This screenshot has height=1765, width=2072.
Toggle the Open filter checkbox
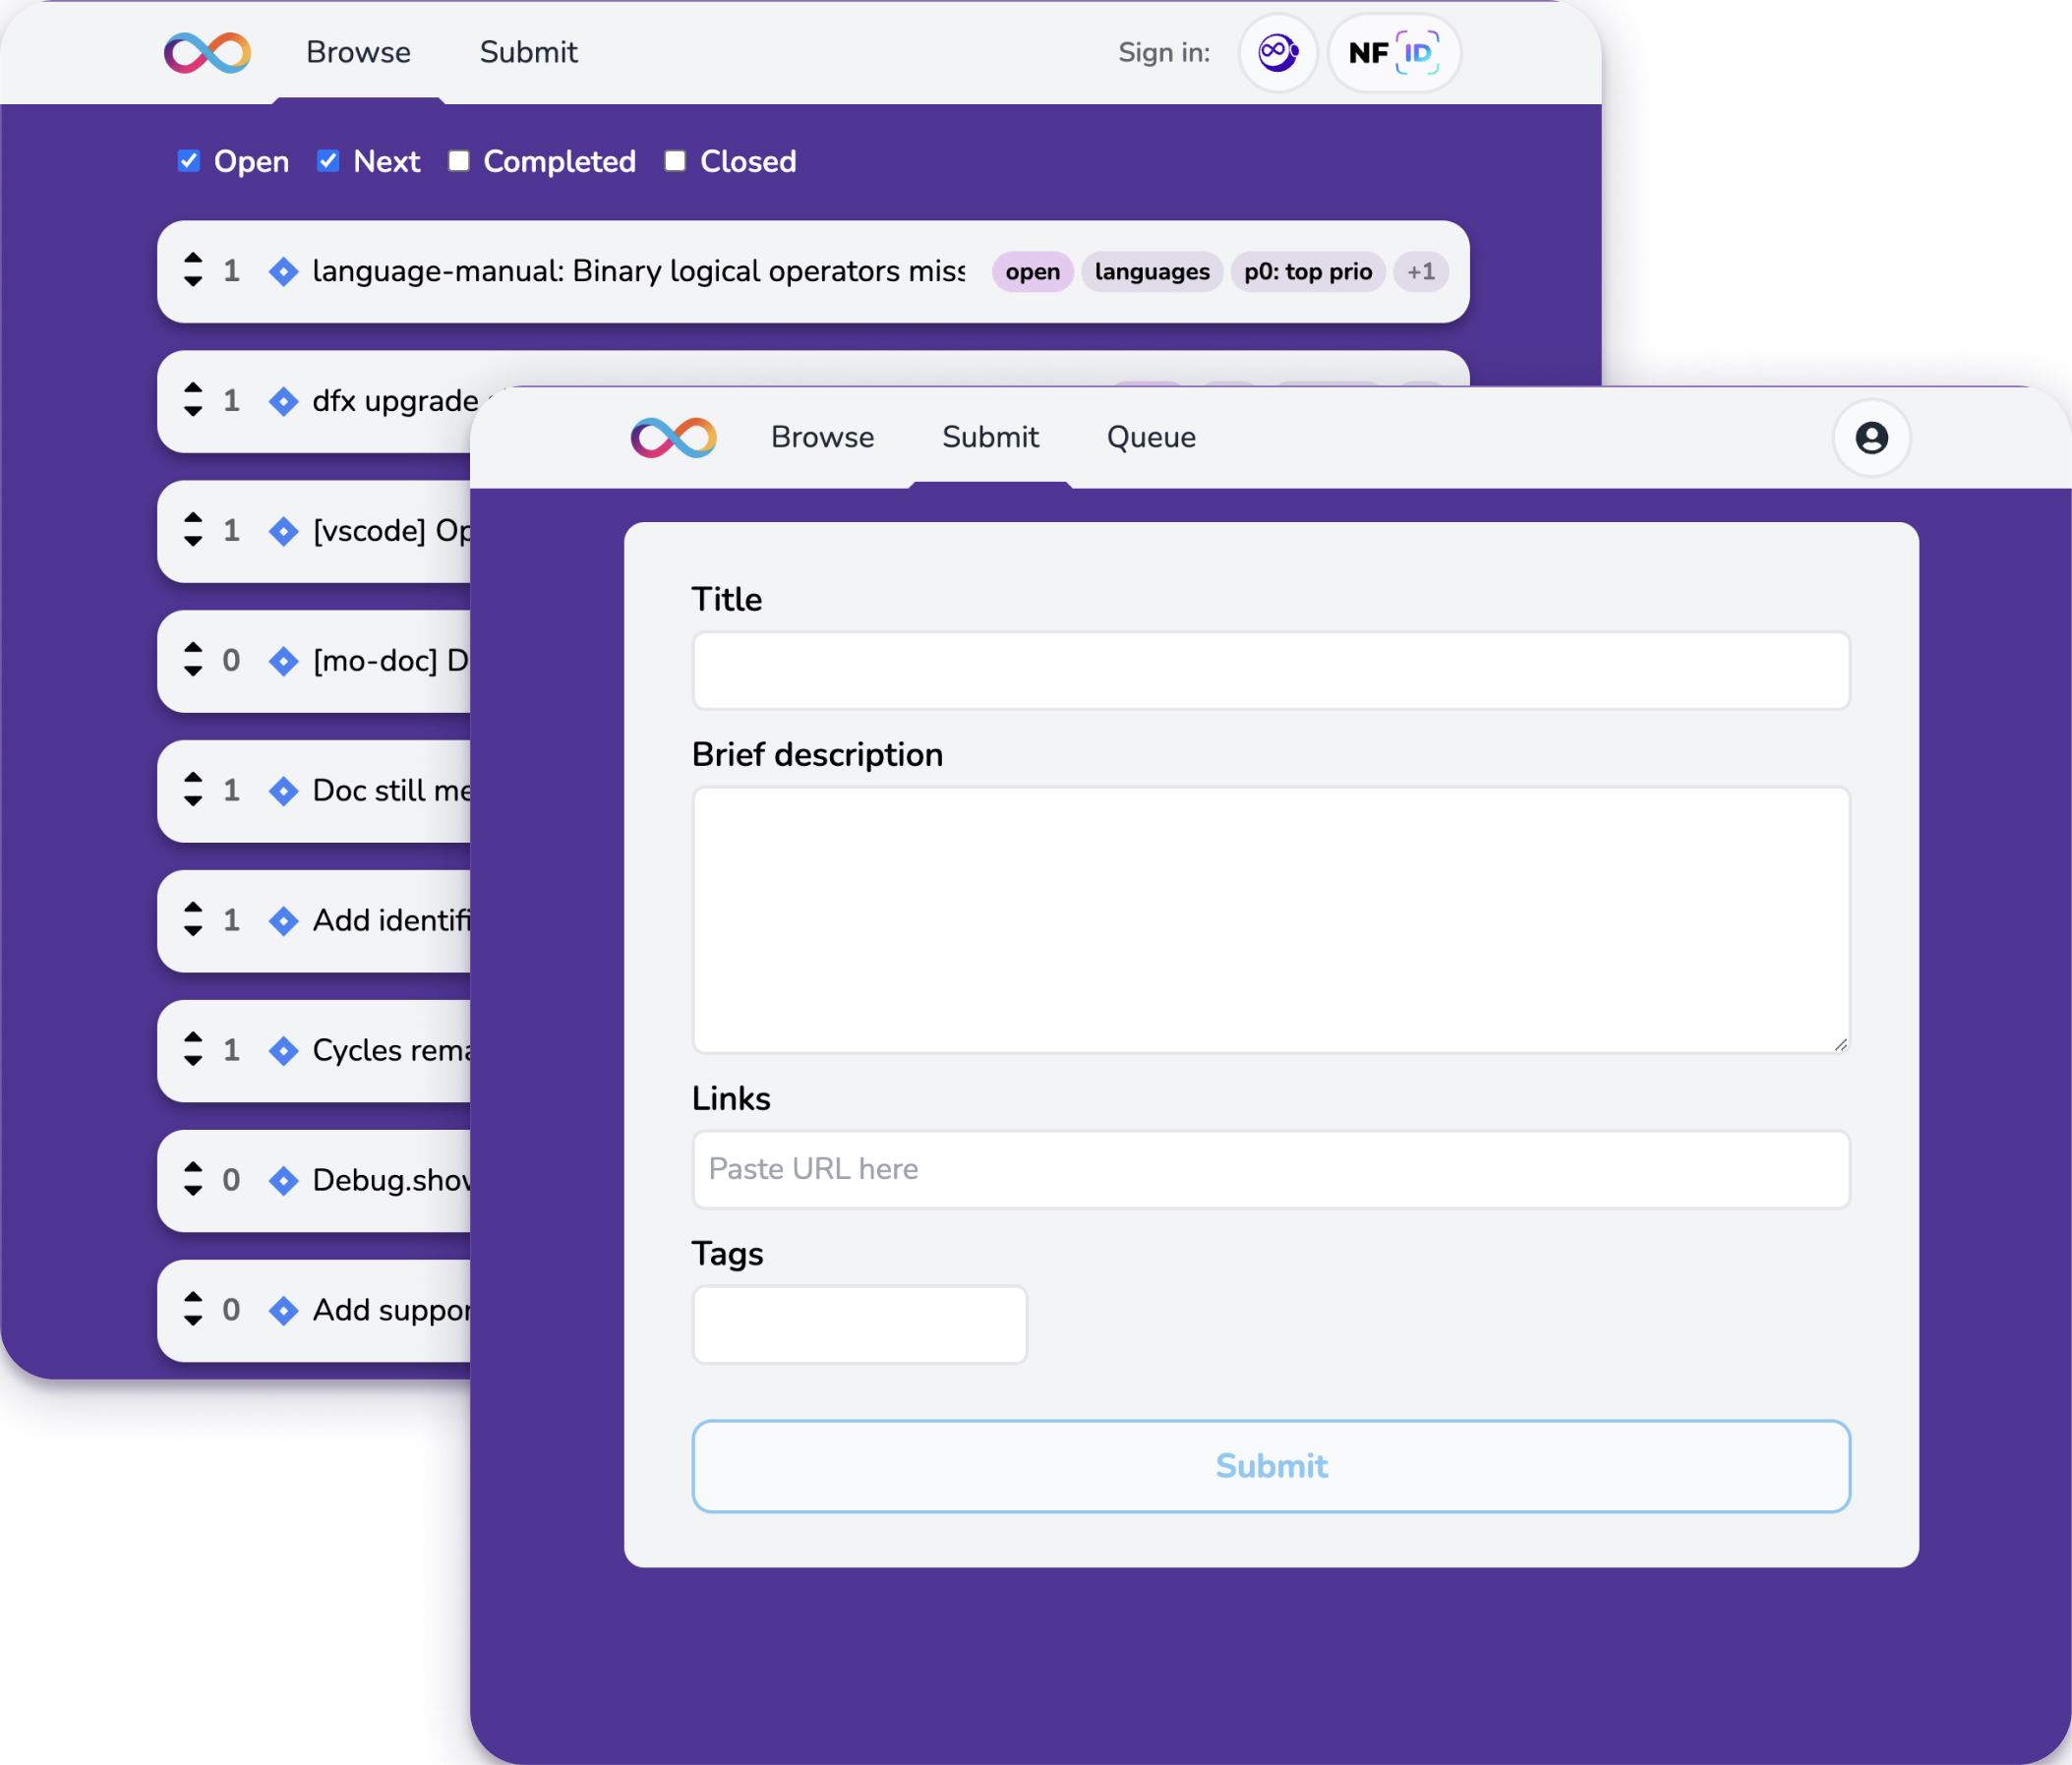pyautogui.click(x=186, y=163)
